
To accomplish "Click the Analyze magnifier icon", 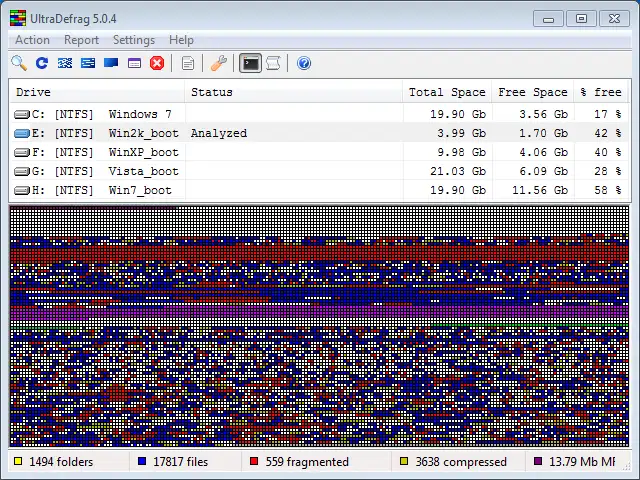I will tap(19, 63).
